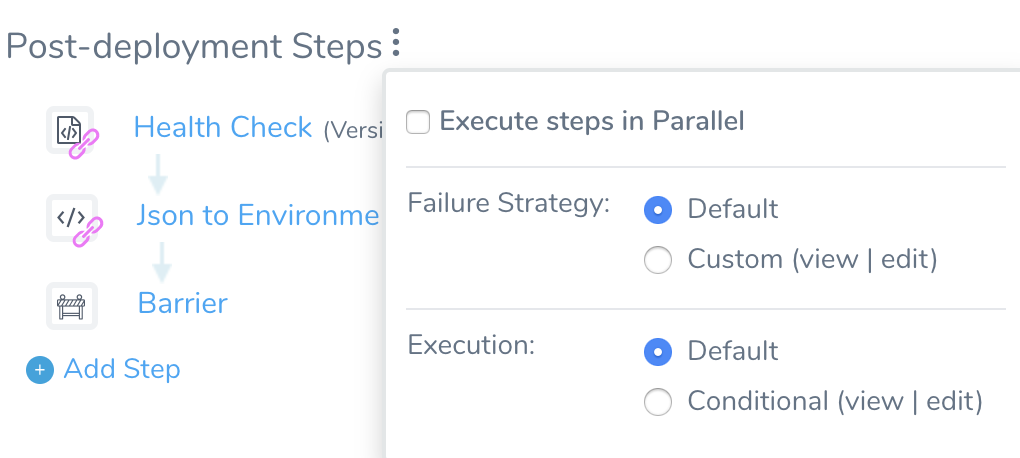1020x458 pixels.
Task: Click pink link badge on Json step icon
Action: click(x=87, y=232)
